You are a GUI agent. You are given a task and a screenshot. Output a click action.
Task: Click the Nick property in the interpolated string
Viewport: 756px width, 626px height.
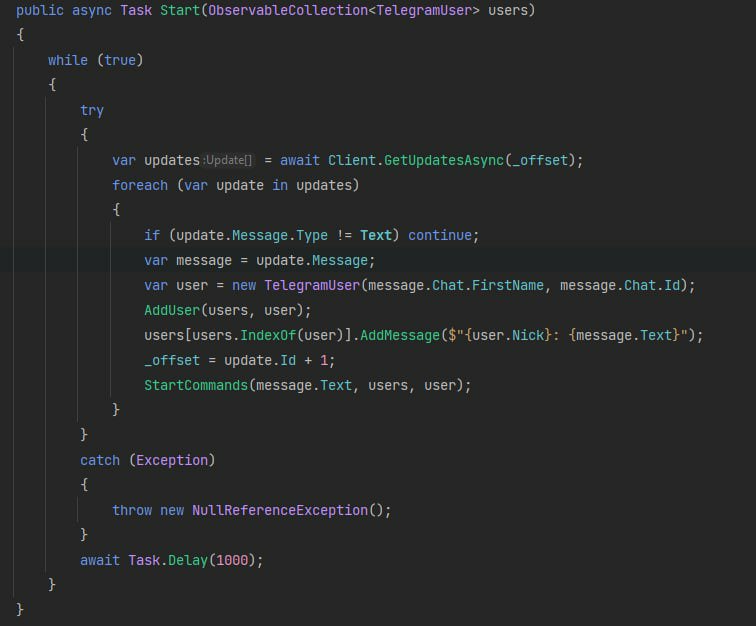click(528, 335)
